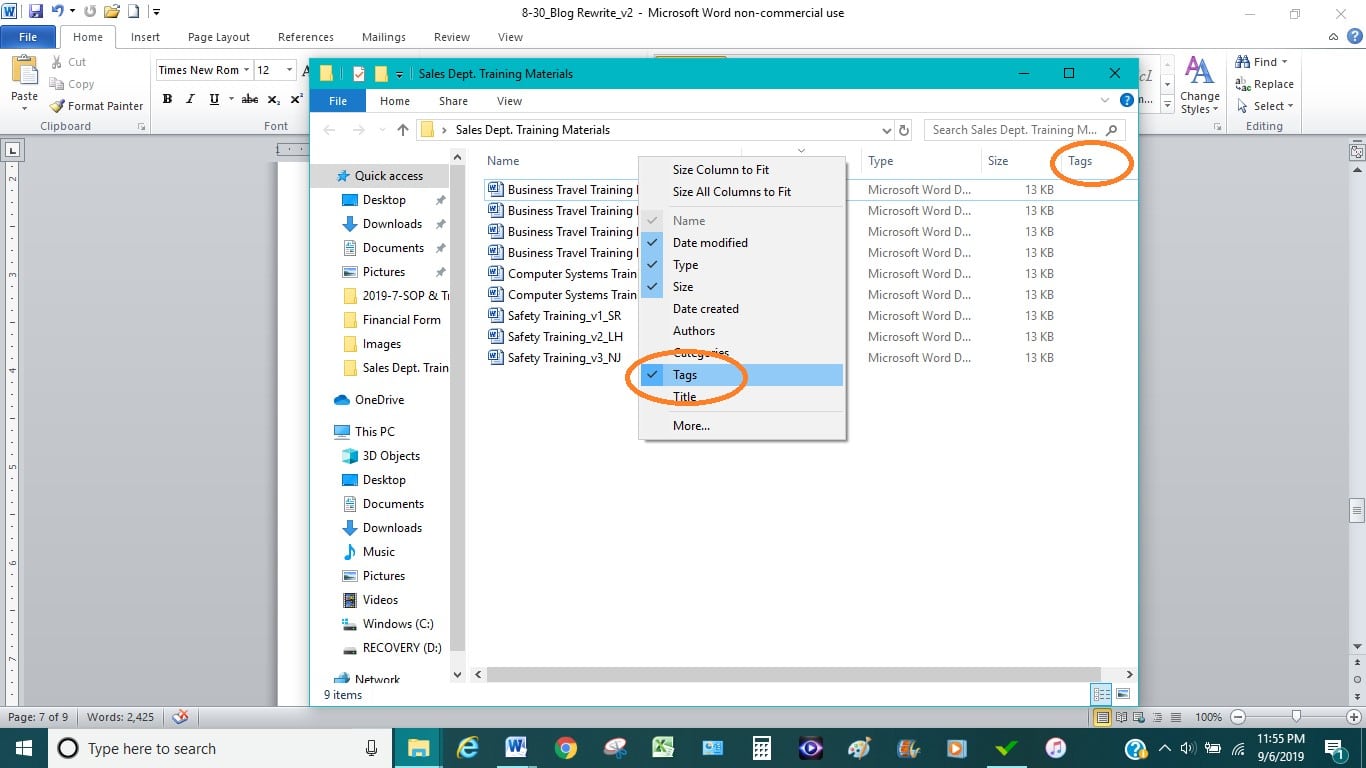Uncheck the Tags column option

685,375
